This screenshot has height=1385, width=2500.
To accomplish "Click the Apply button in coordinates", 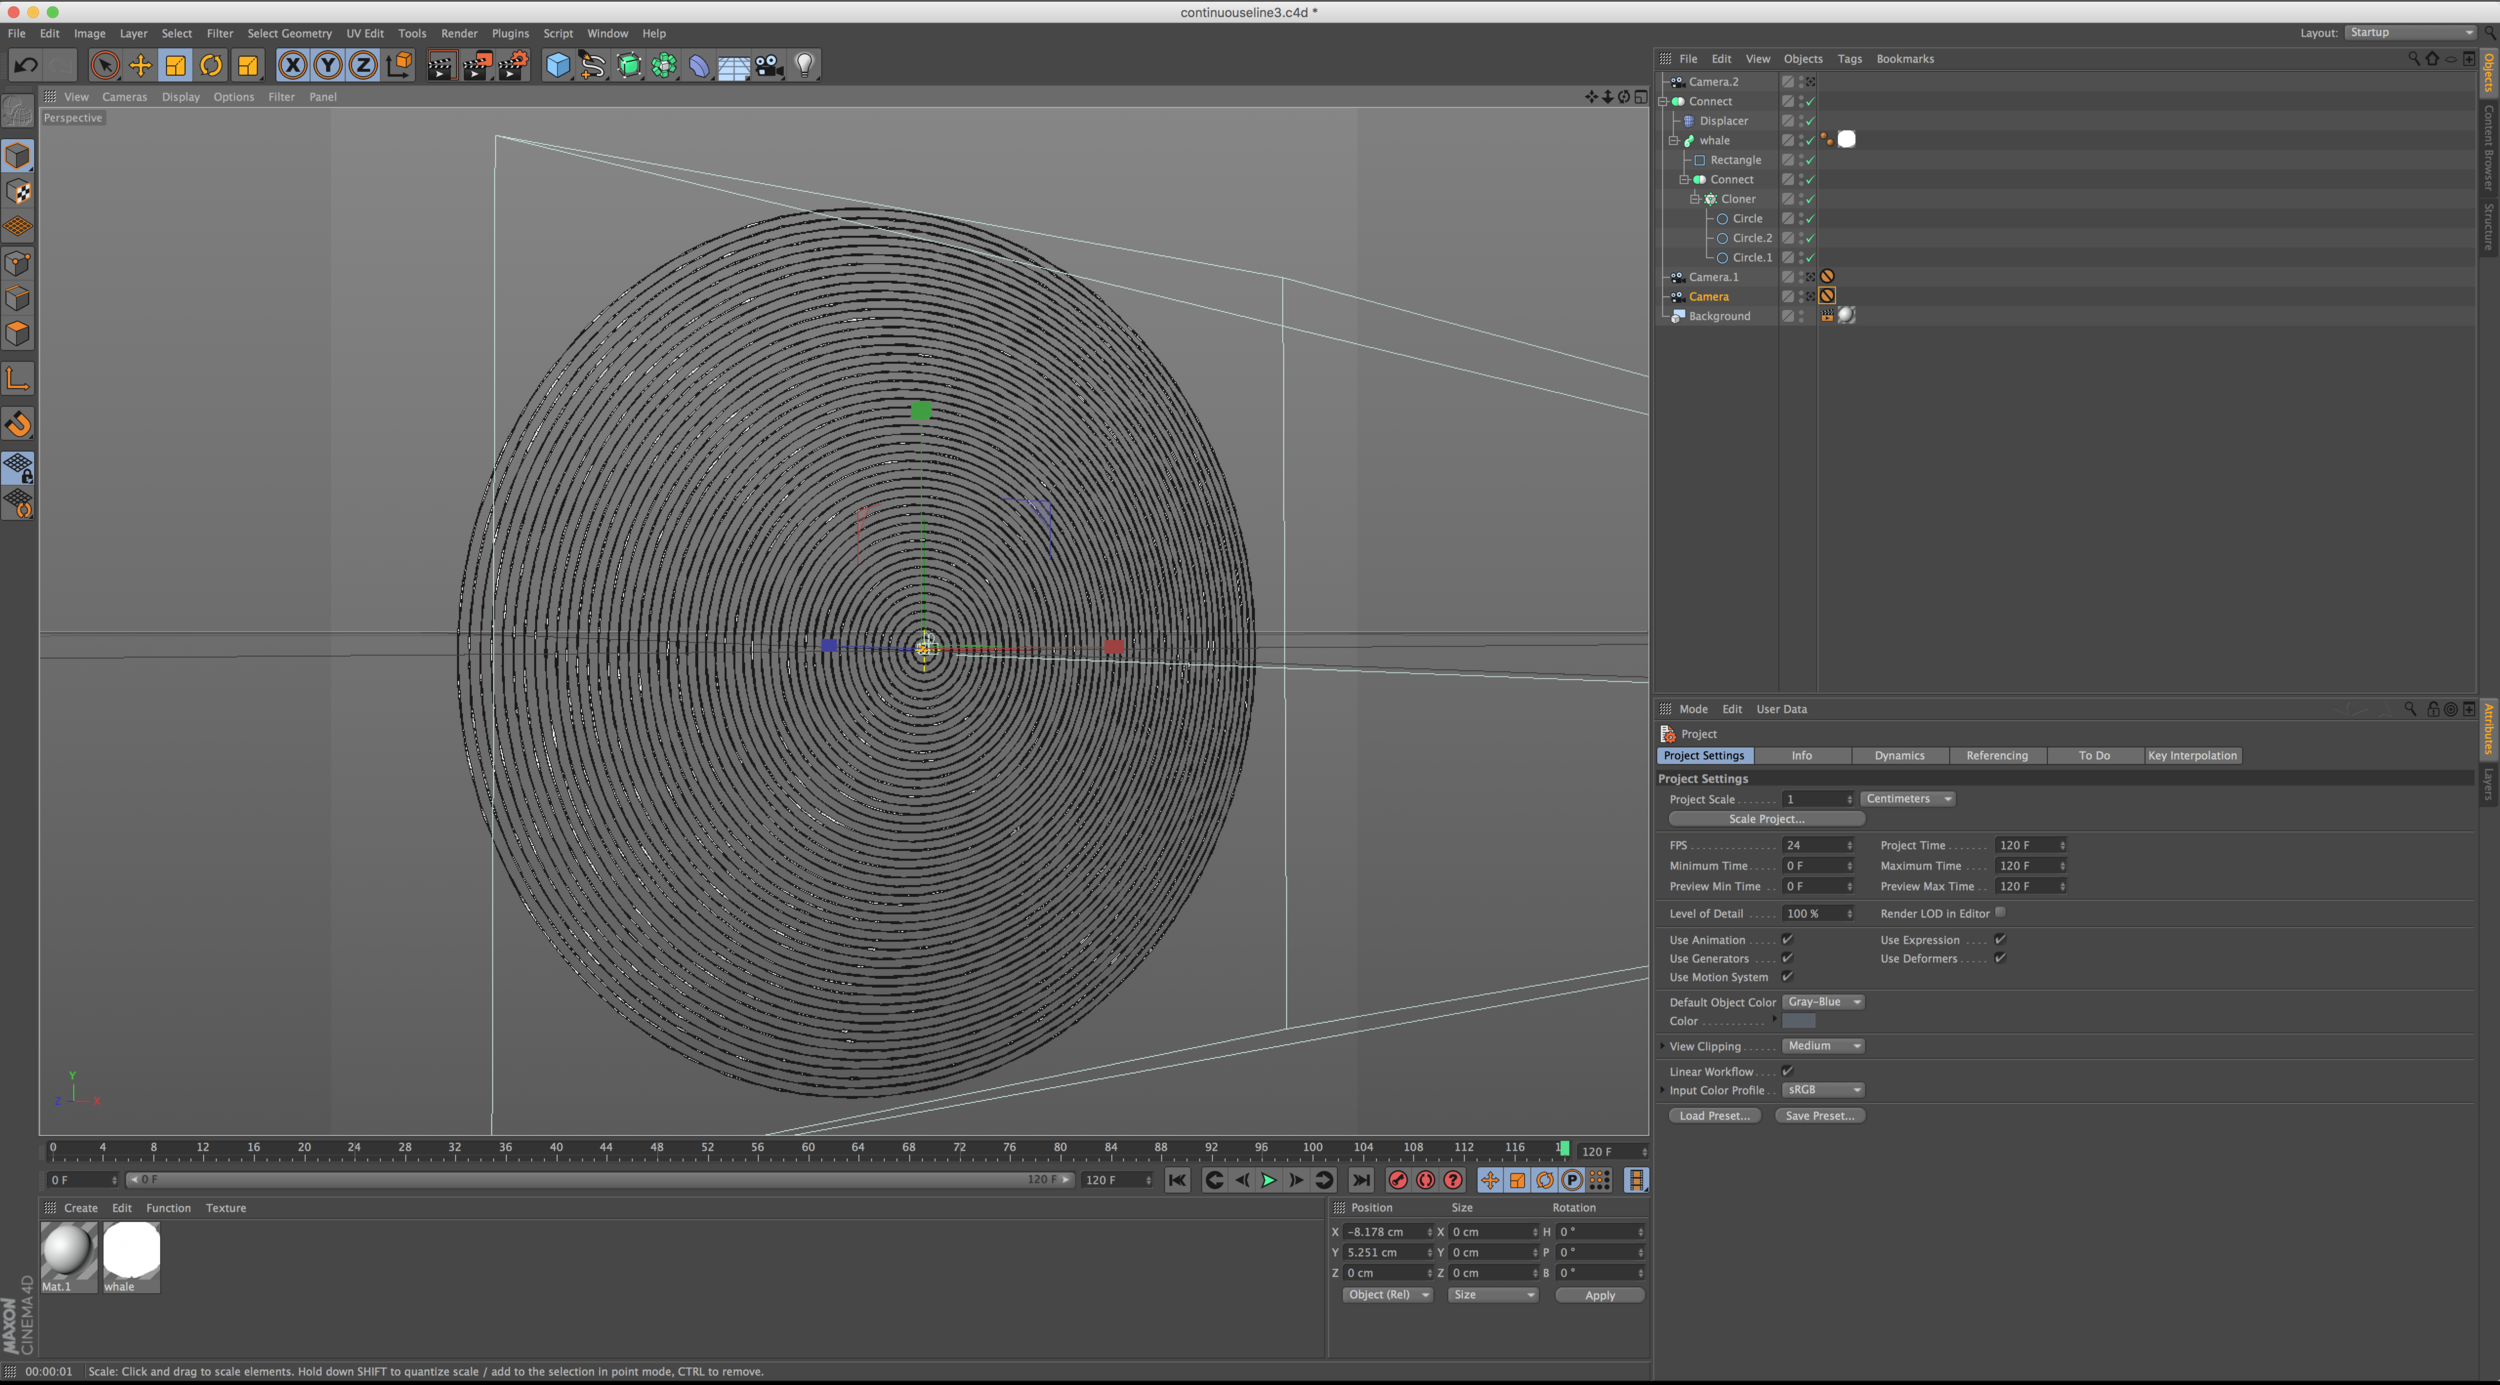I will (x=1599, y=1295).
